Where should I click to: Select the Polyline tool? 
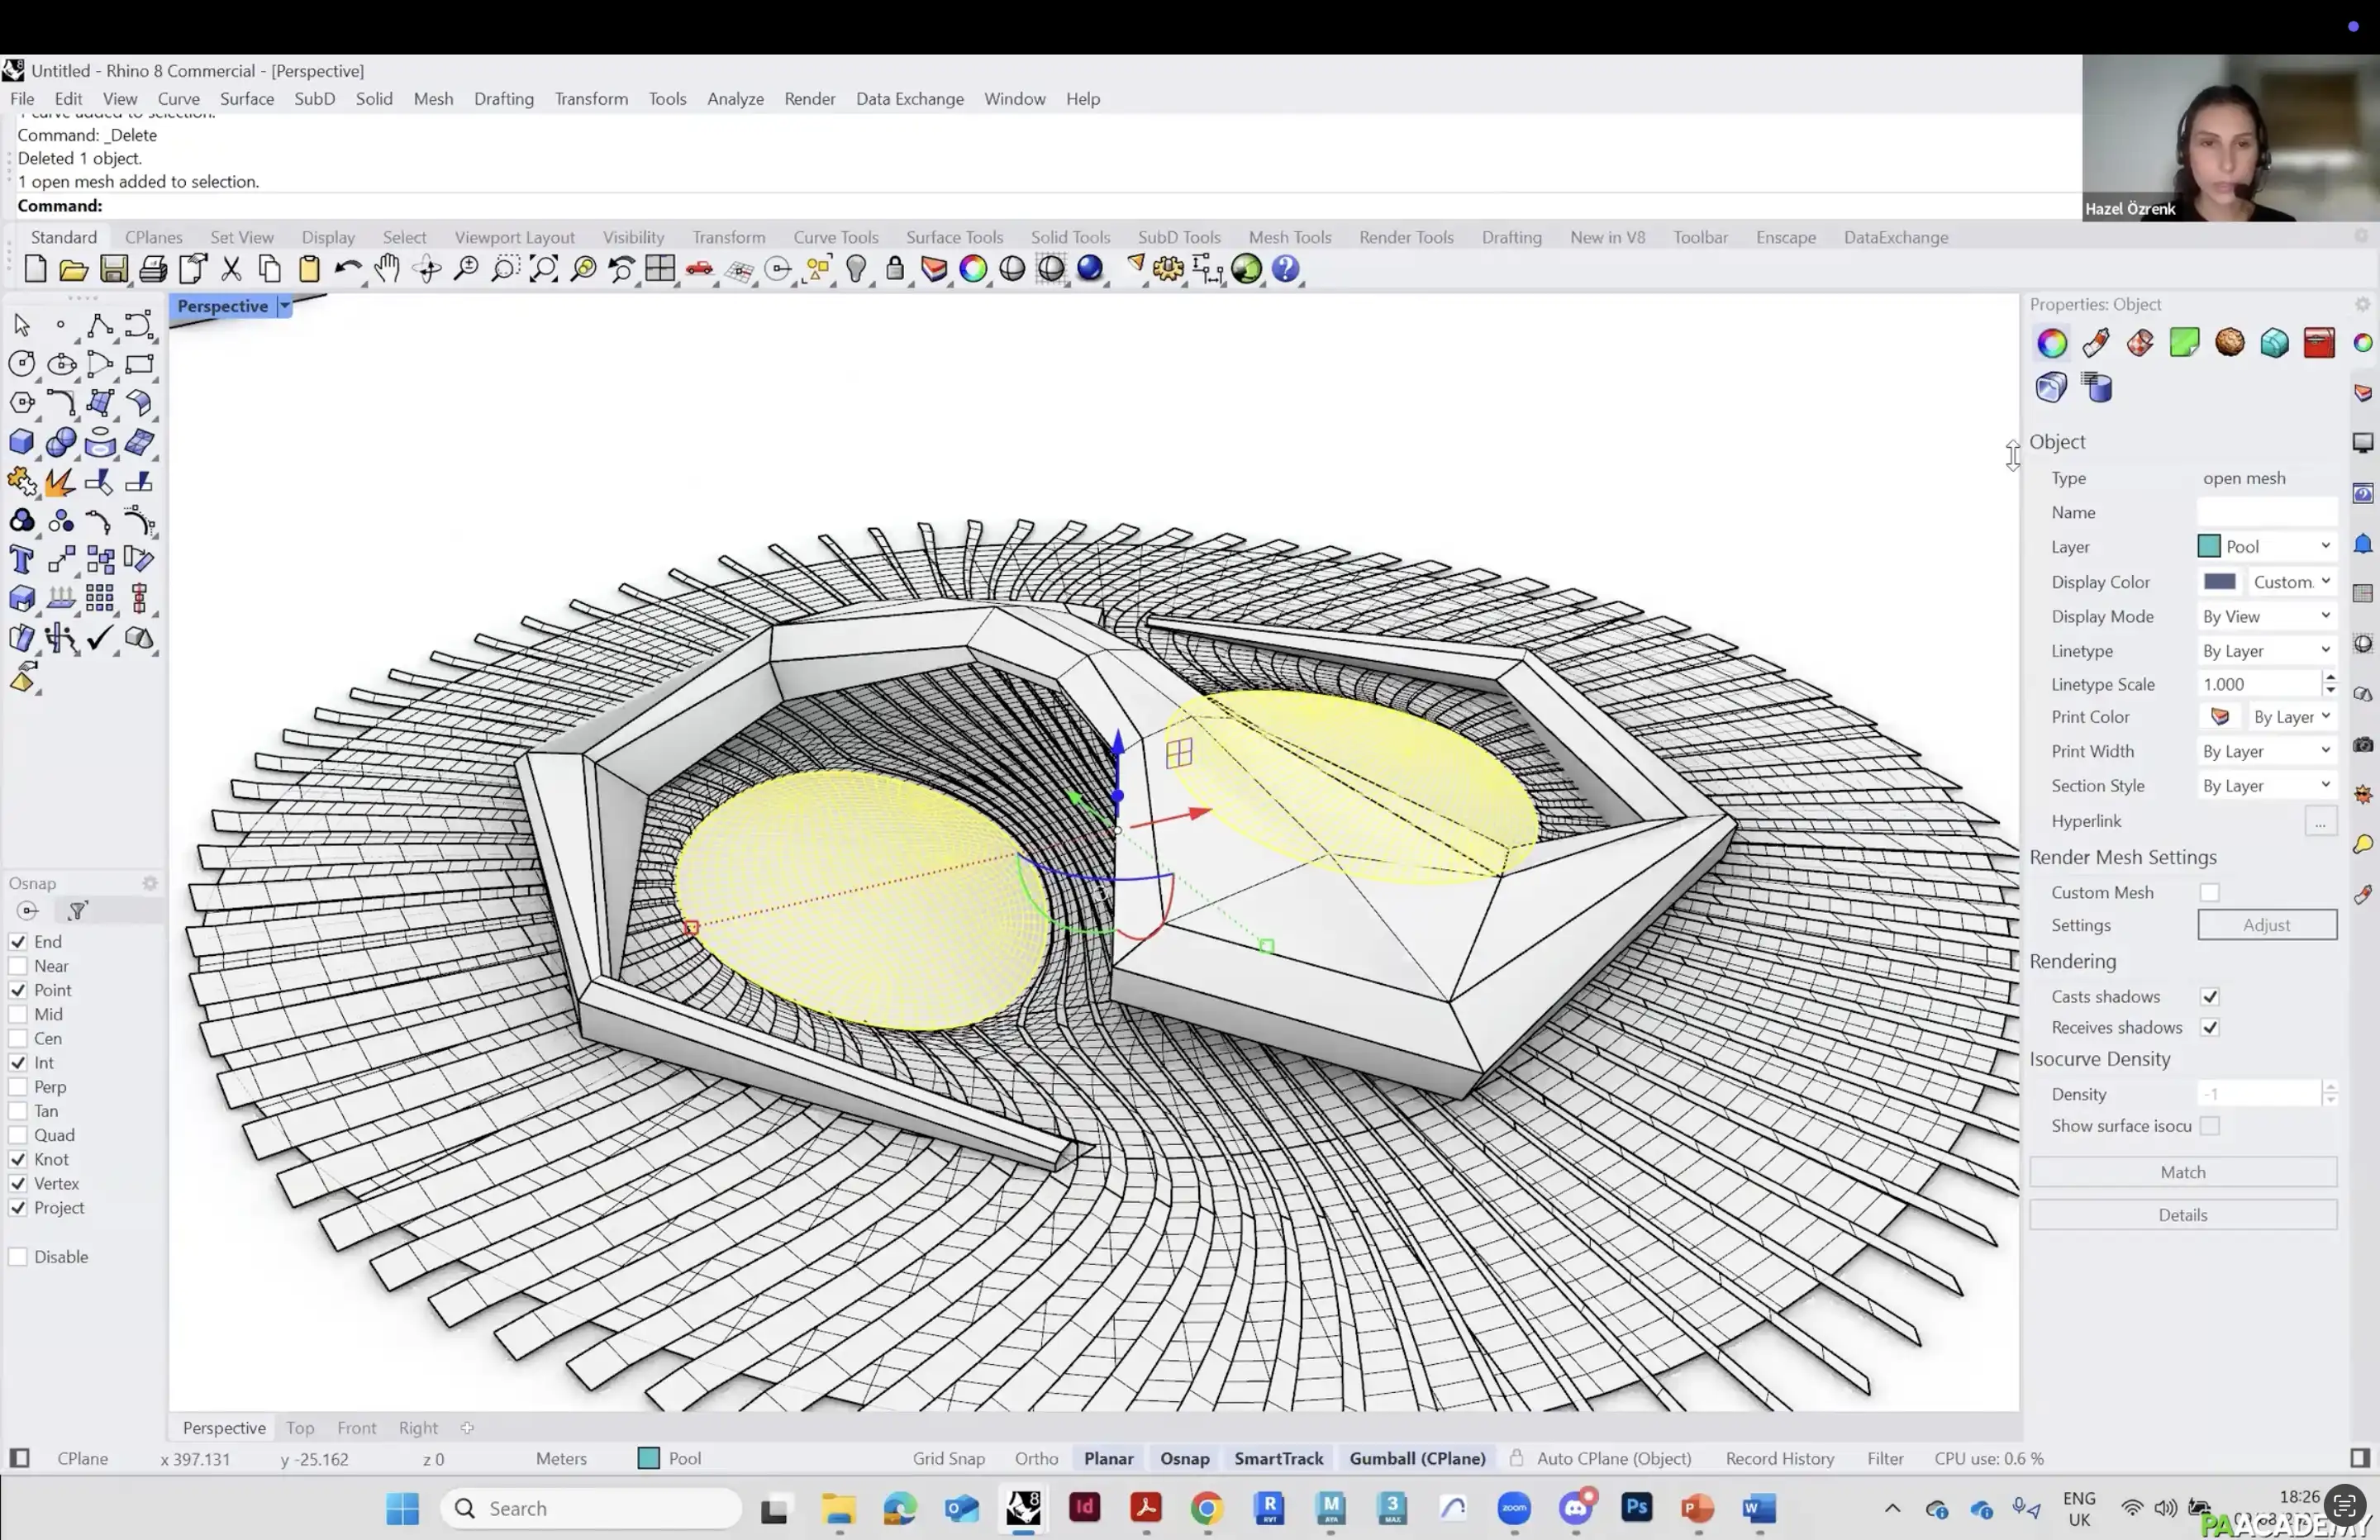pos(100,325)
